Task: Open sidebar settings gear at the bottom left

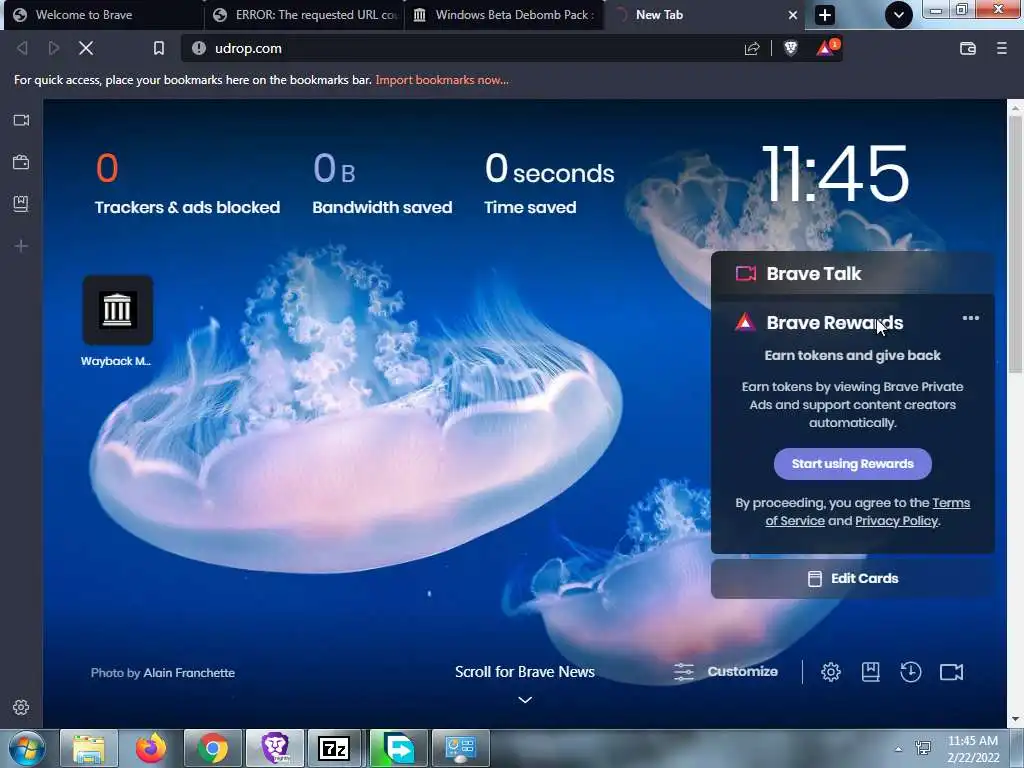Action: (x=21, y=707)
